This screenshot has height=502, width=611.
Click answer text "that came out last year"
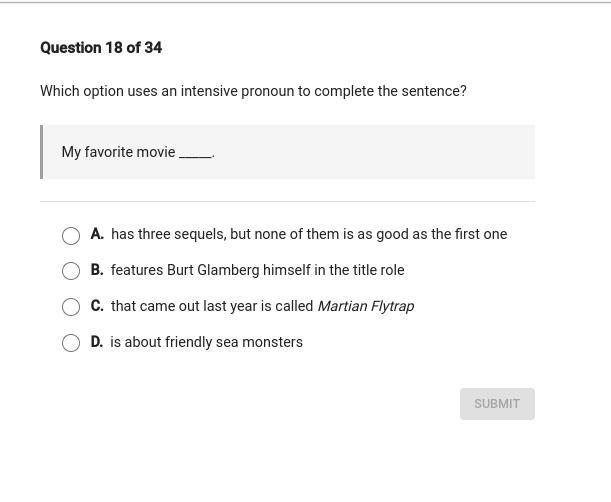tap(212, 306)
